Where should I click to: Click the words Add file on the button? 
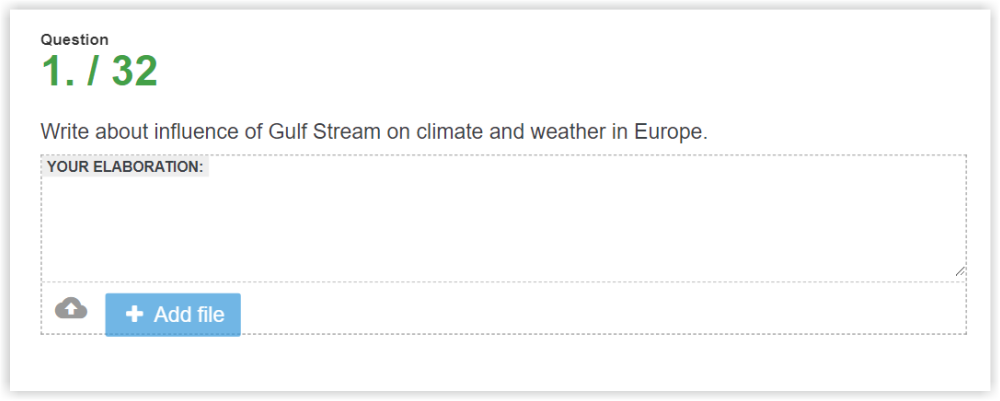tap(189, 315)
